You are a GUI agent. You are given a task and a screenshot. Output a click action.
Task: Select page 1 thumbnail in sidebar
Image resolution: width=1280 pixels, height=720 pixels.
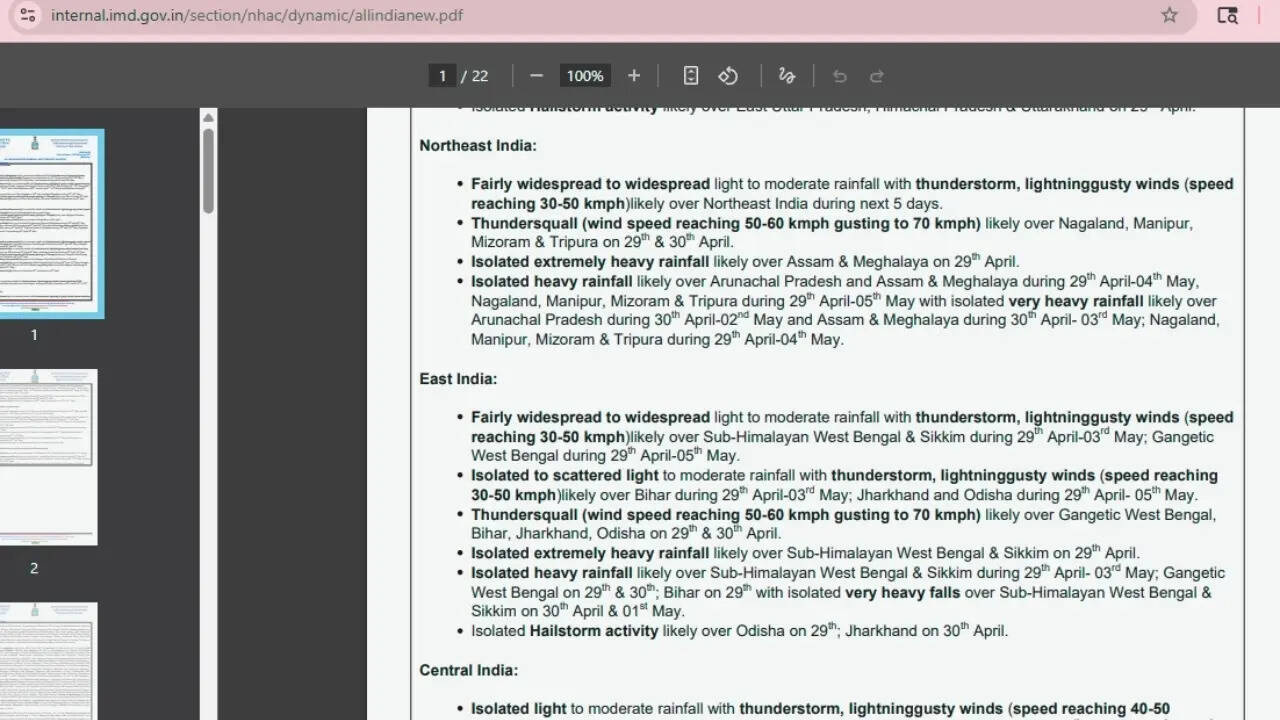[x=48, y=224]
